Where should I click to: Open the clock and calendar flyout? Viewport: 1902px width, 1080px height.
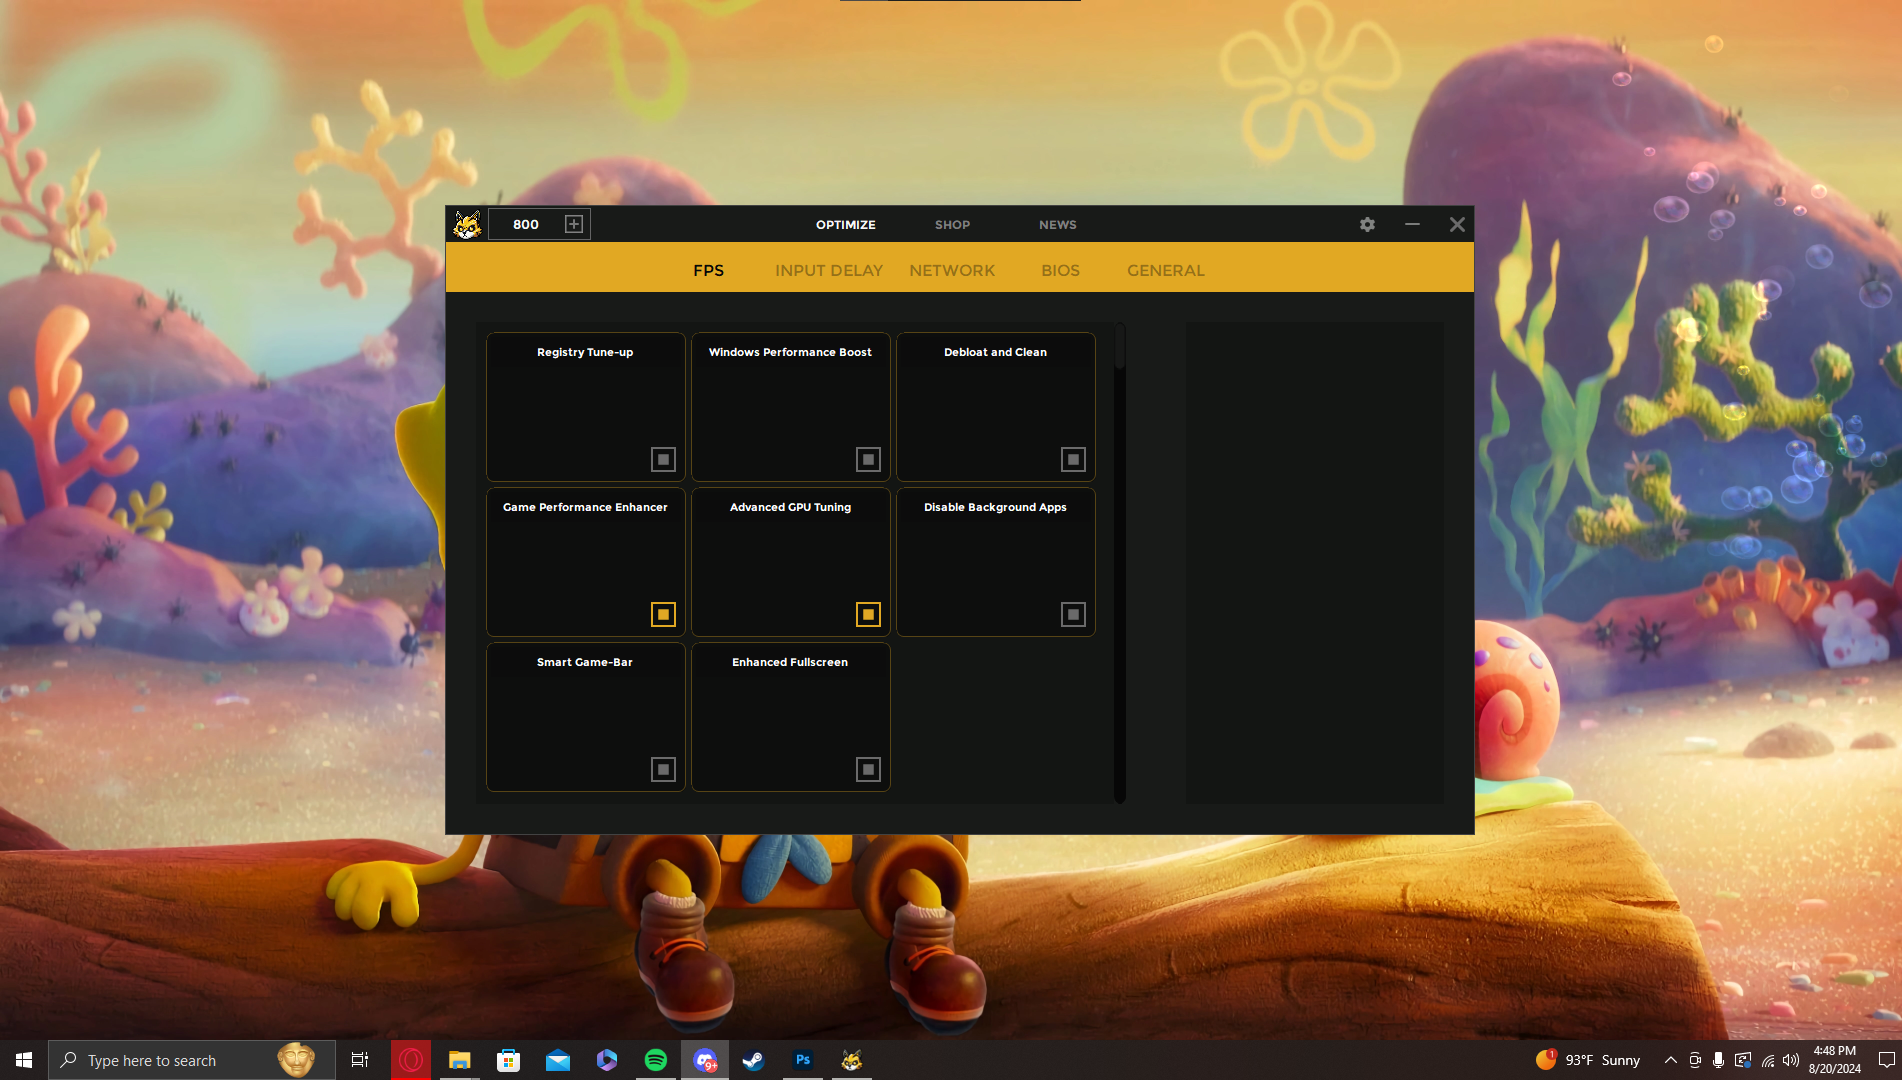click(1834, 1060)
